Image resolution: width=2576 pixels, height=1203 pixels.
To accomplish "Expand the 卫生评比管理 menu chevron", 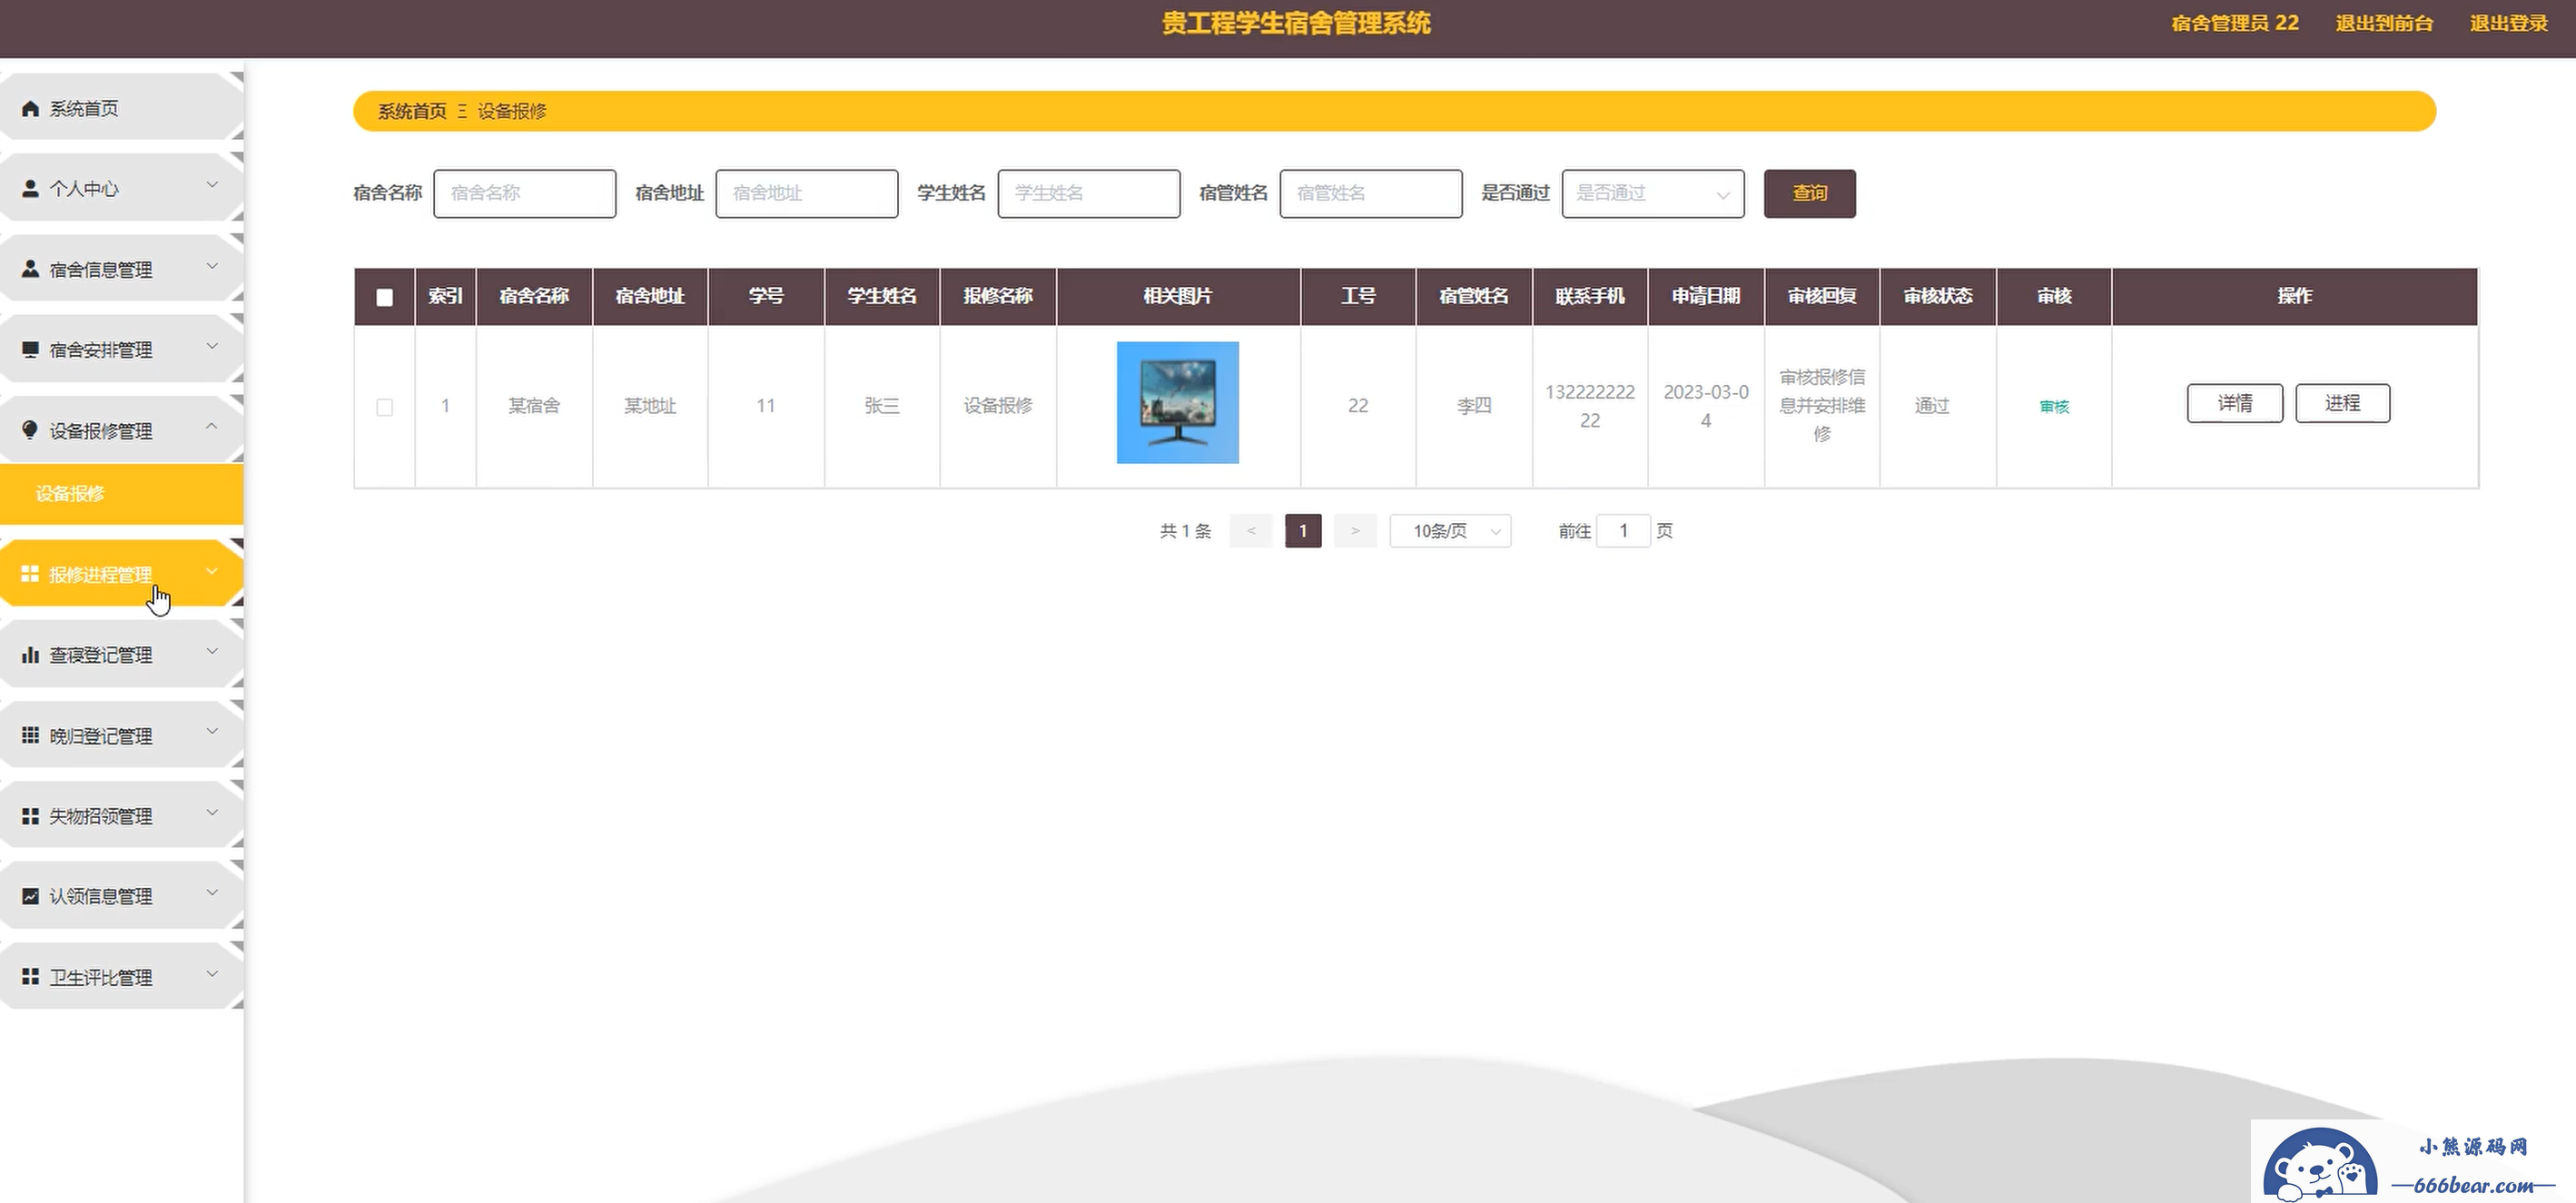I will click(212, 973).
